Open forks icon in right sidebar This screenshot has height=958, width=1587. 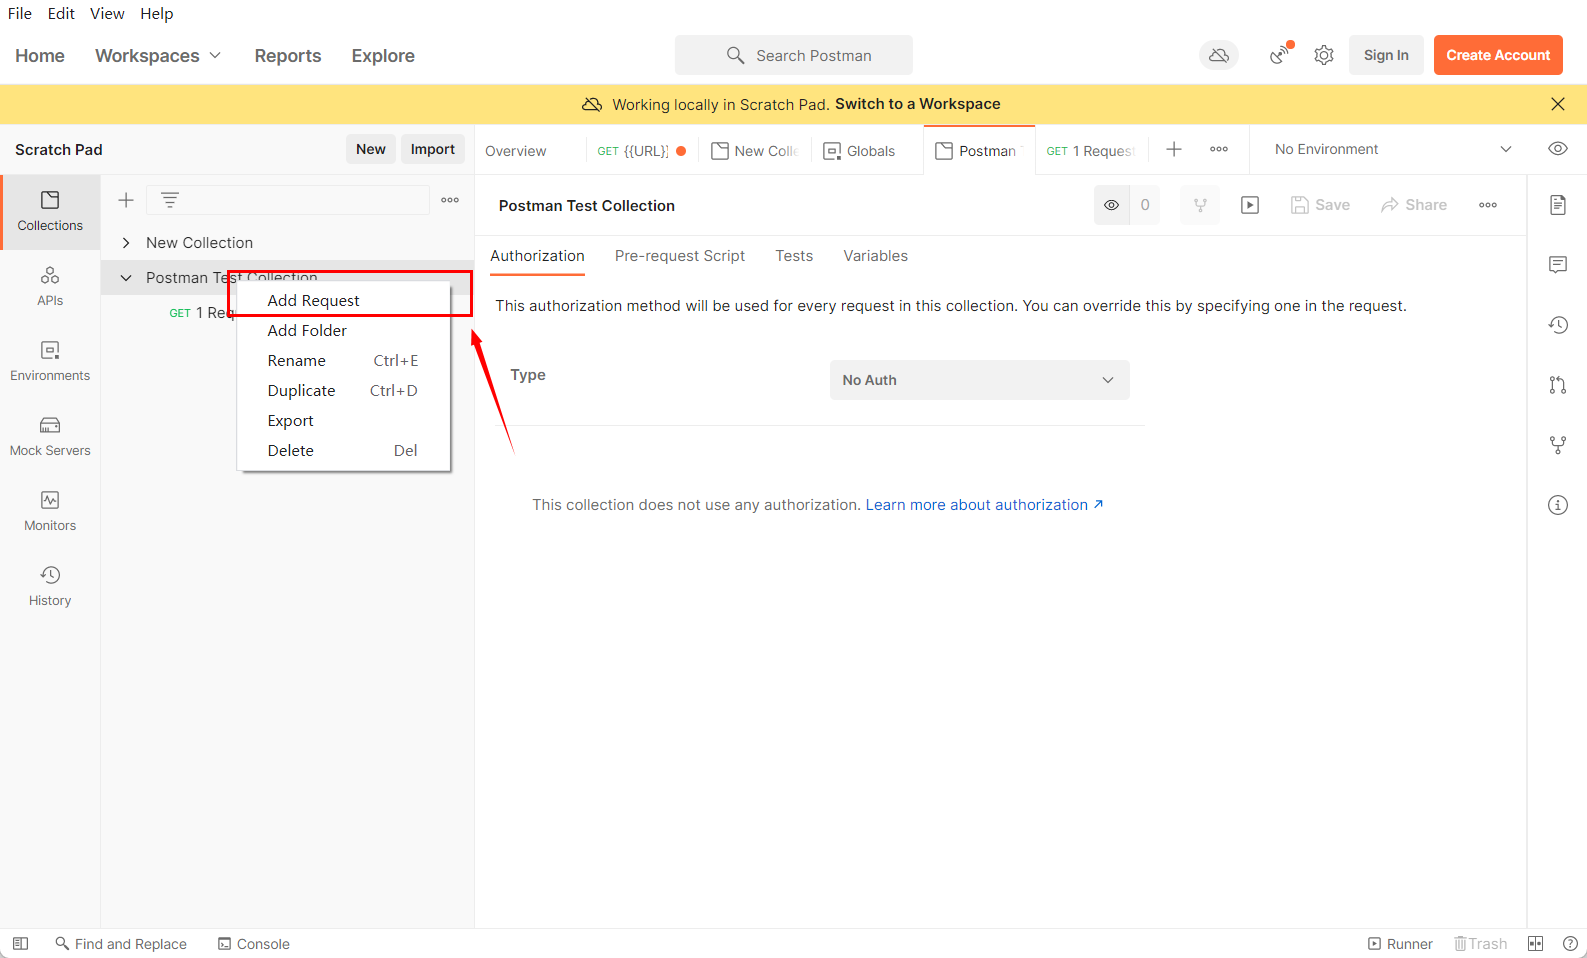pyautogui.click(x=1558, y=445)
